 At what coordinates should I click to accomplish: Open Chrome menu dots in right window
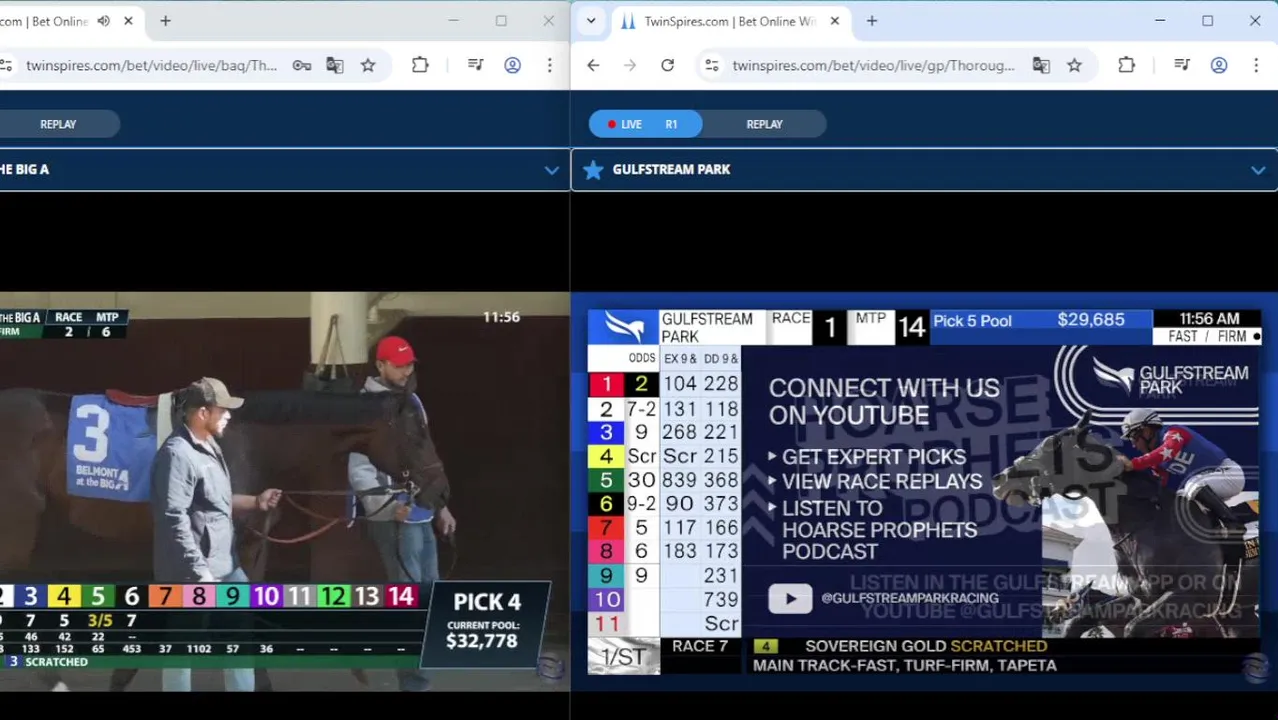(x=1255, y=65)
